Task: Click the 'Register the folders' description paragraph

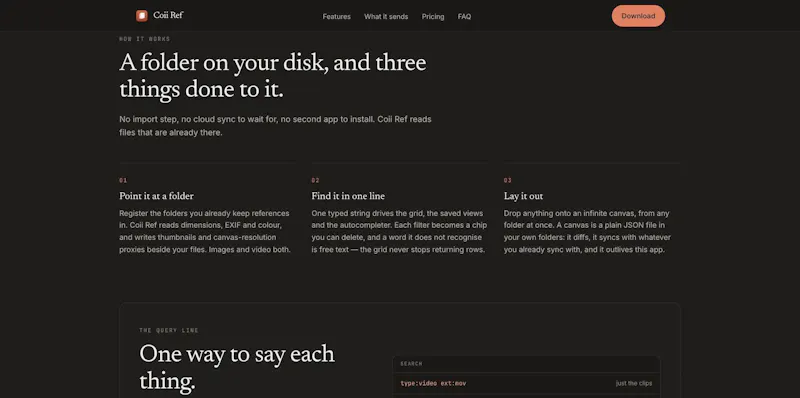Action: [205, 231]
